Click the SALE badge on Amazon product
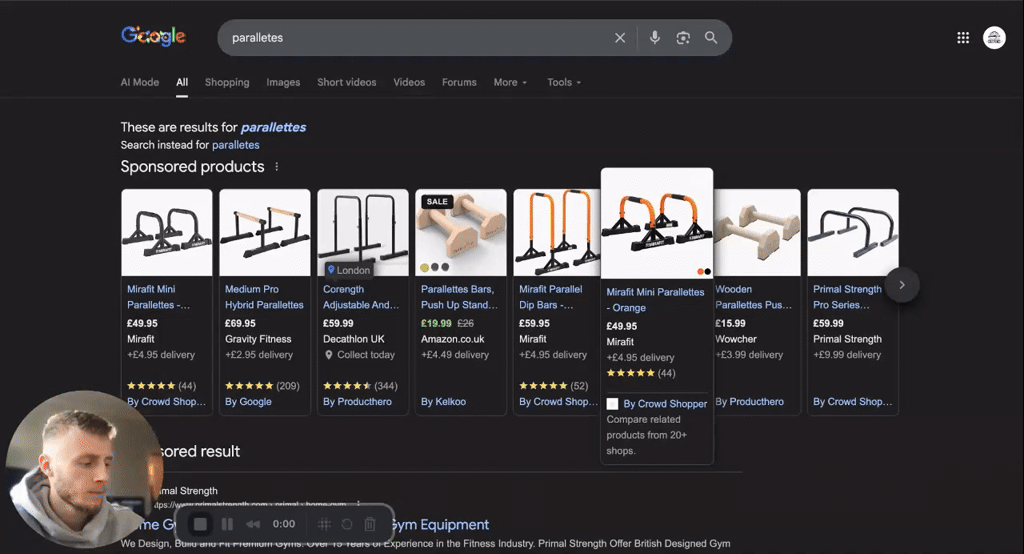This screenshot has width=1024, height=554. [x=437, y=201]
